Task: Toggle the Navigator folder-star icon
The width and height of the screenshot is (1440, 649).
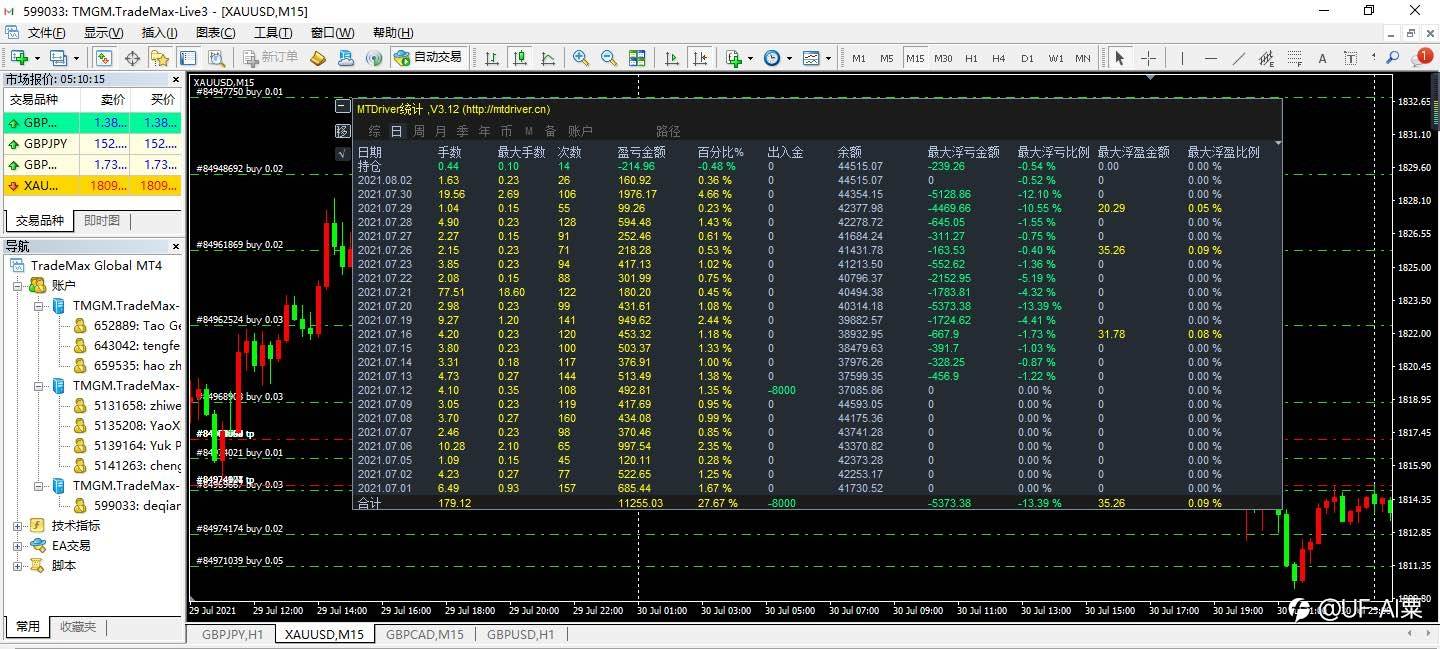Action: pos(160,58)
